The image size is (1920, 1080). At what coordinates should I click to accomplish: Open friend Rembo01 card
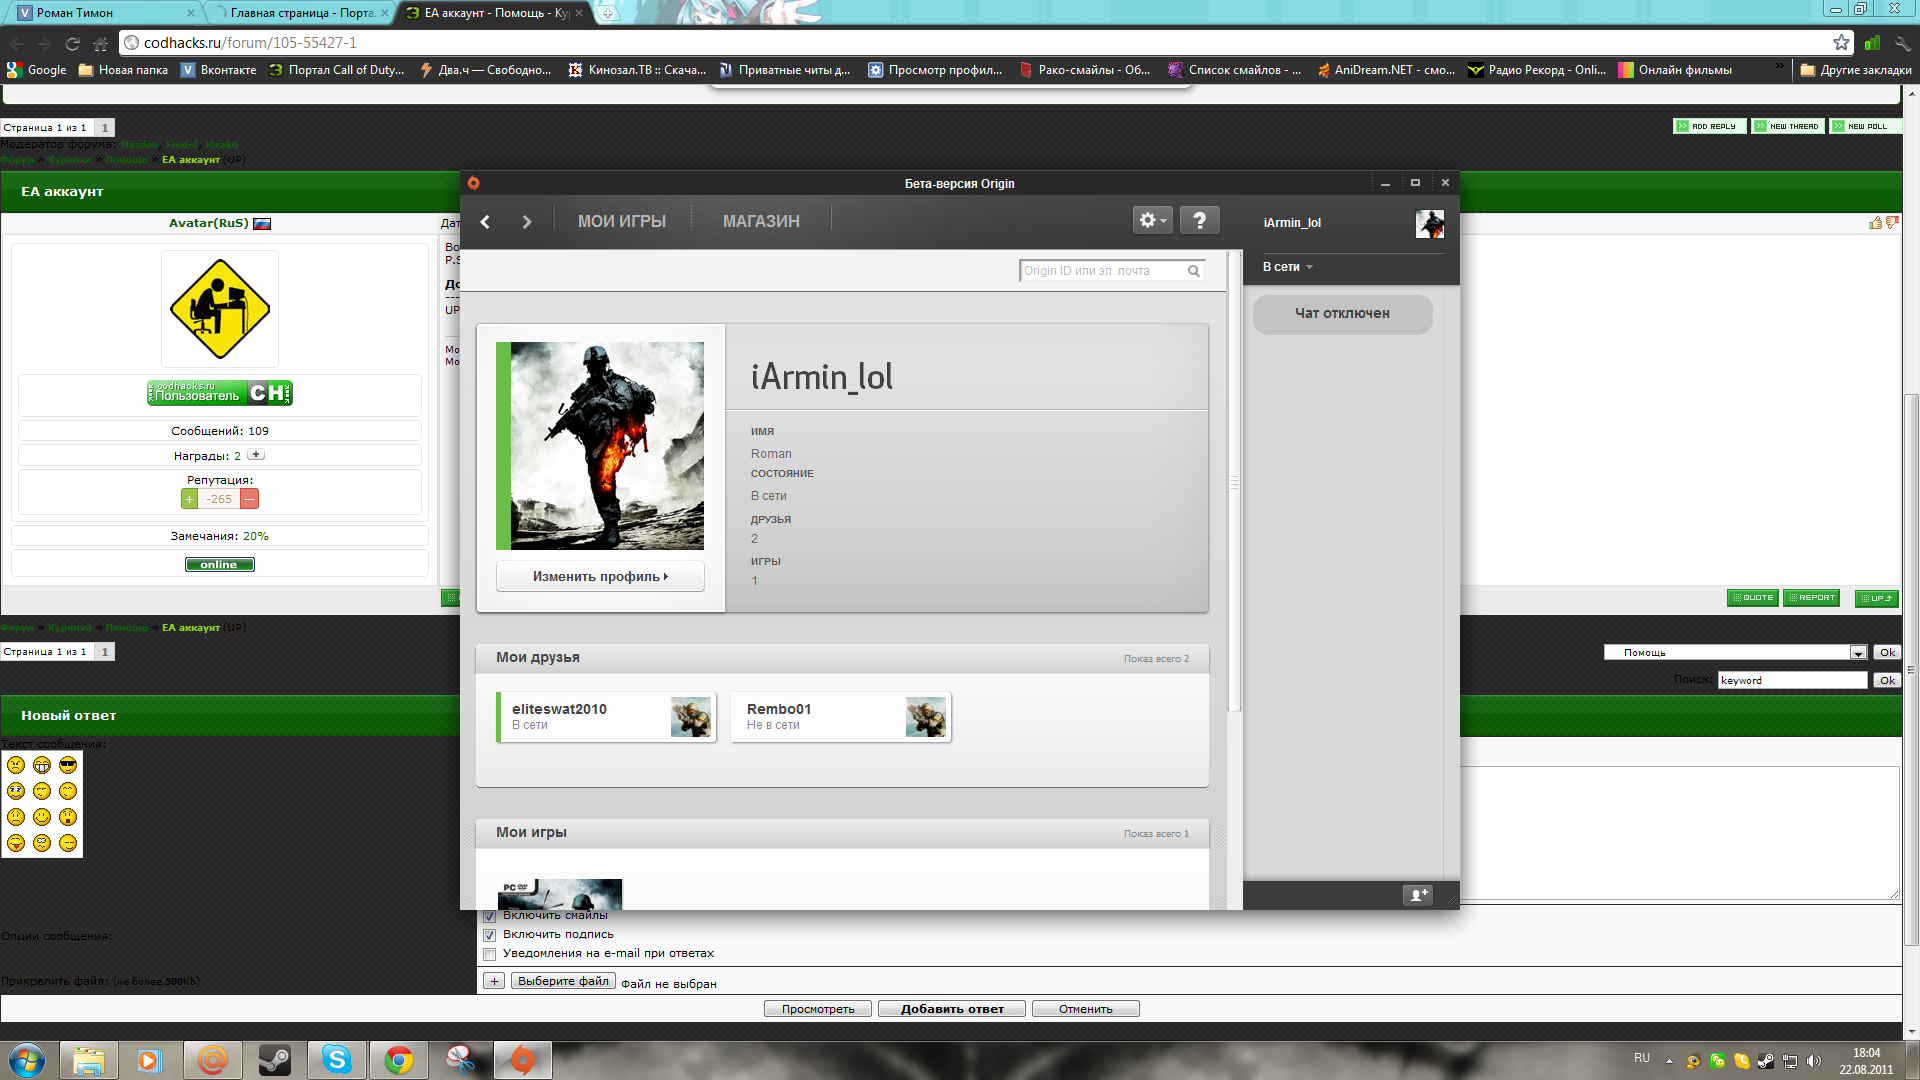[x=841, y=717]
